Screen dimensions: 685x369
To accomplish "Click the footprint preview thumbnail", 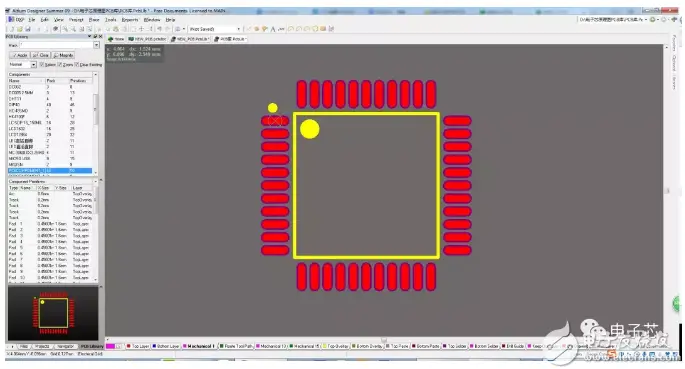I will point(53,313).
